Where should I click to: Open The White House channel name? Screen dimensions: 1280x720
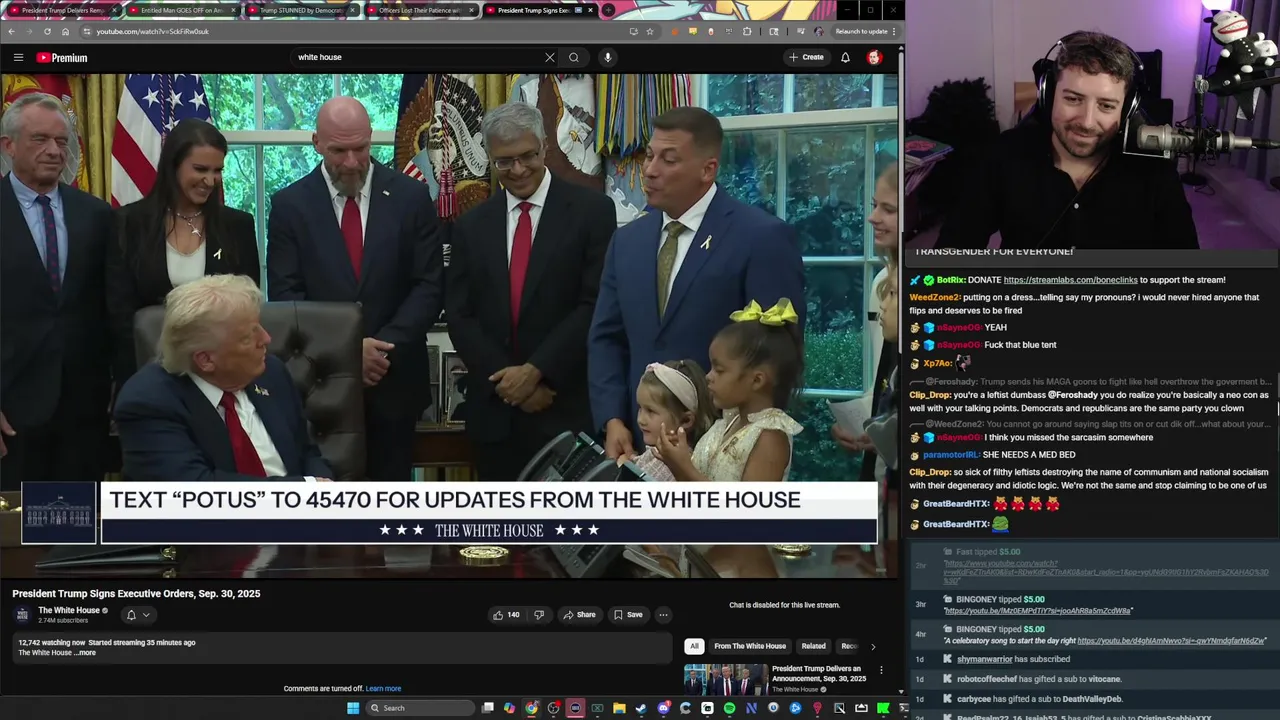click(69, 610)
